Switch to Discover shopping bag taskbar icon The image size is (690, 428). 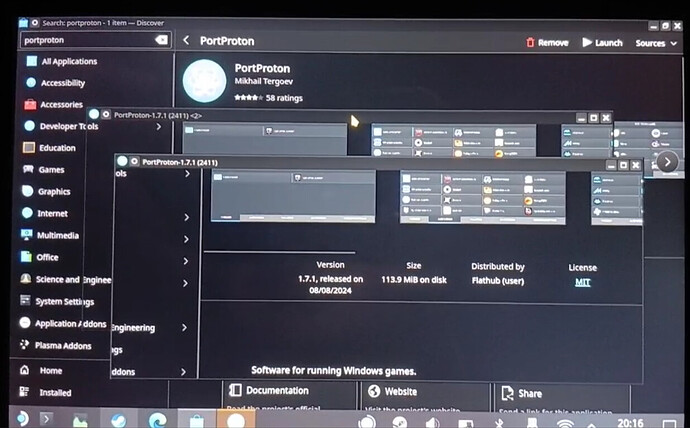click(x=196, y=421)
